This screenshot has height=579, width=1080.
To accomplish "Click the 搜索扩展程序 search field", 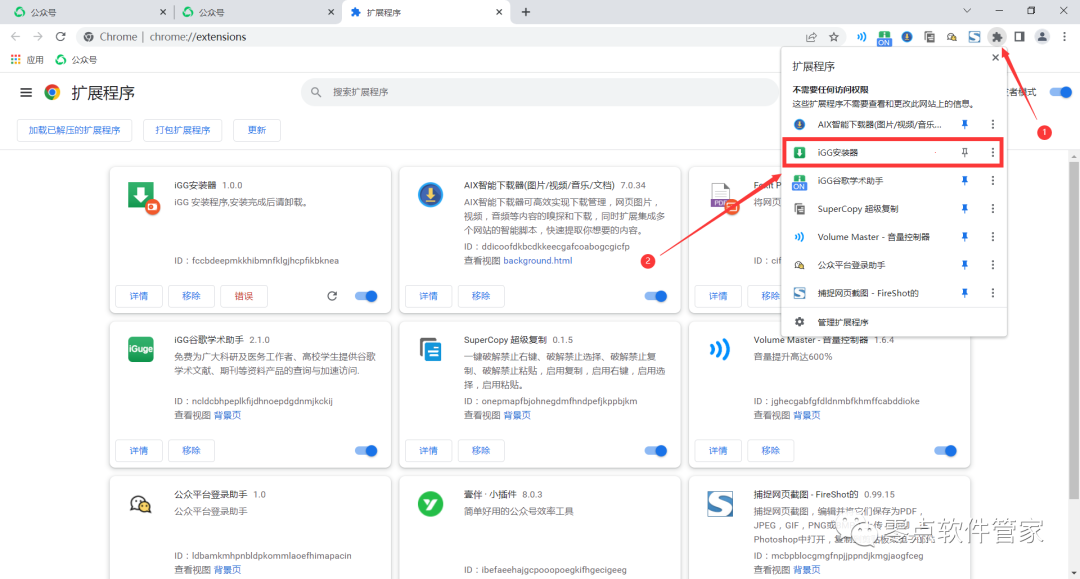I will pyautogui.click(x=539, y=92).
